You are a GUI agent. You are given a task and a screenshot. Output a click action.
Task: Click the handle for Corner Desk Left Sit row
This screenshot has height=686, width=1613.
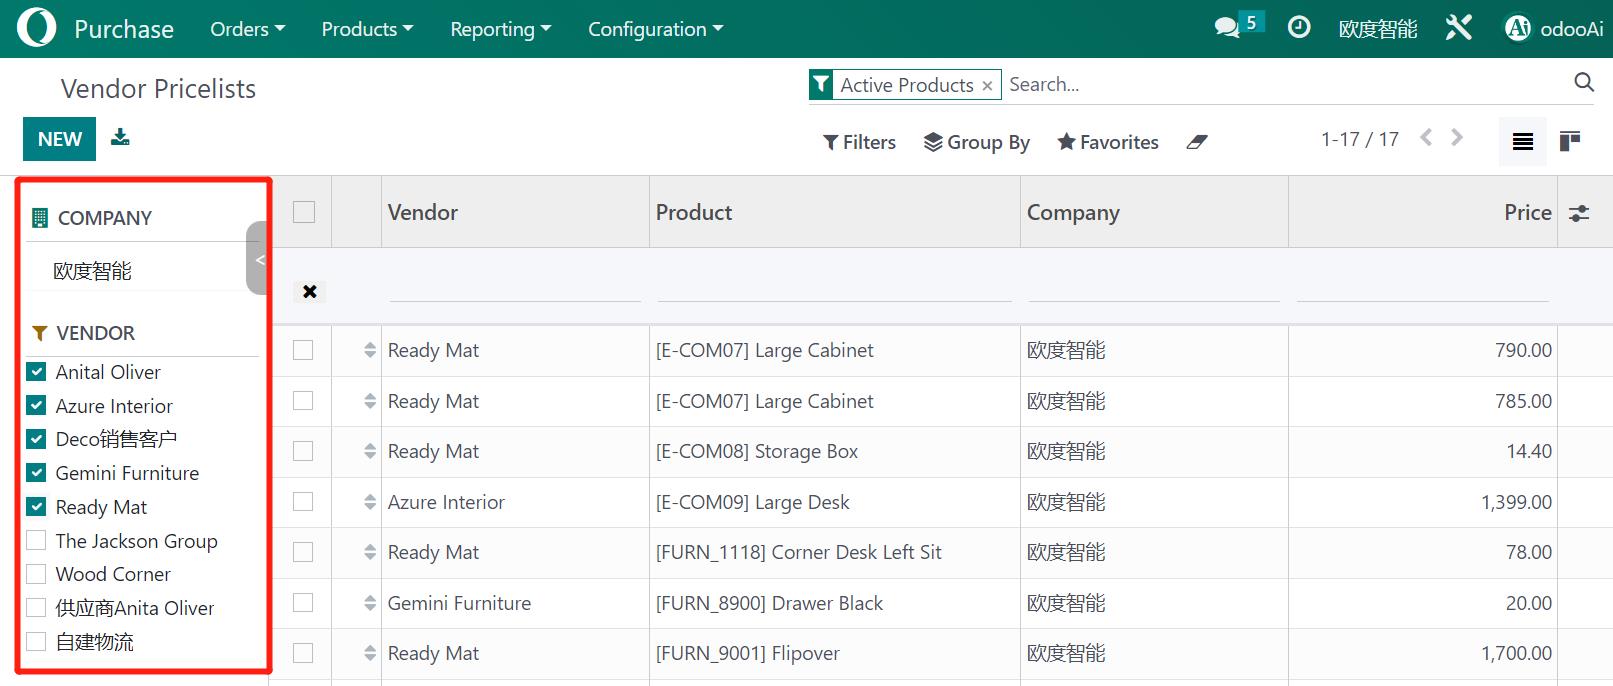[370, 552]
